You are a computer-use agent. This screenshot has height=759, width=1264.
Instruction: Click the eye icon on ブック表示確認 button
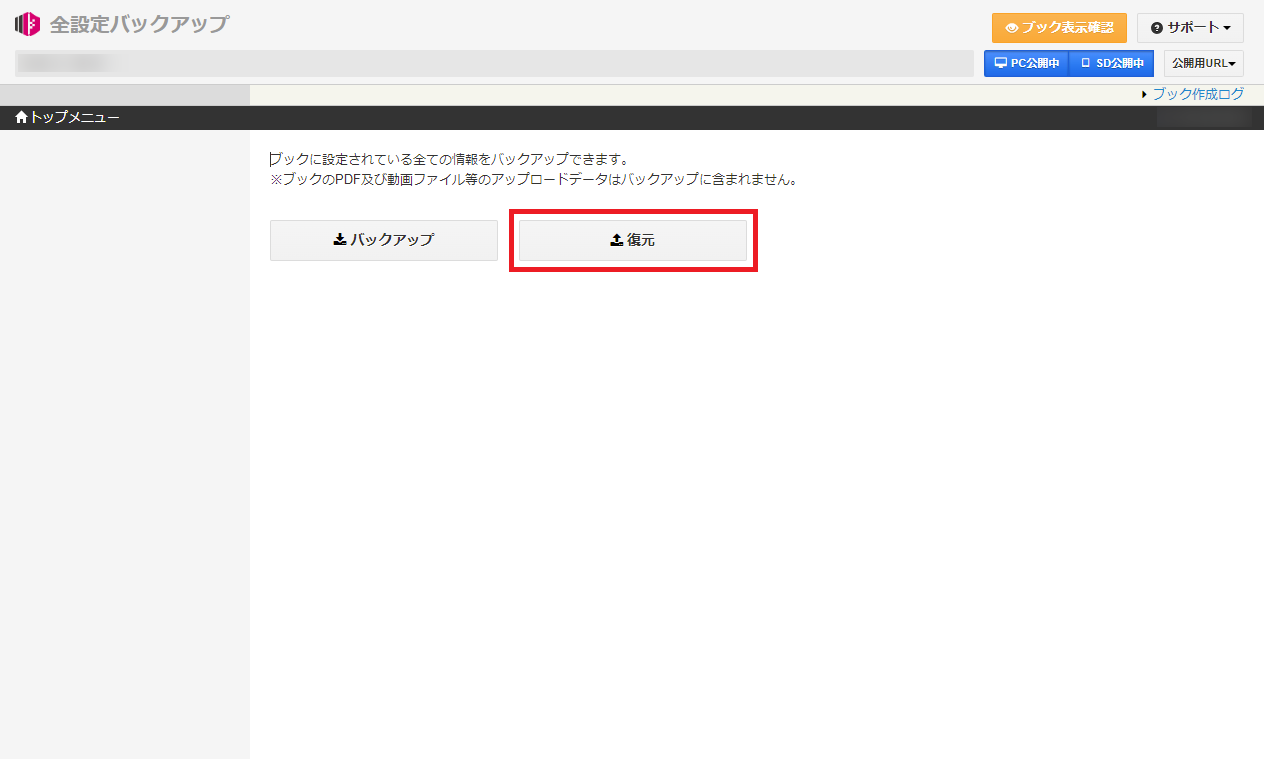[1014, 28]
